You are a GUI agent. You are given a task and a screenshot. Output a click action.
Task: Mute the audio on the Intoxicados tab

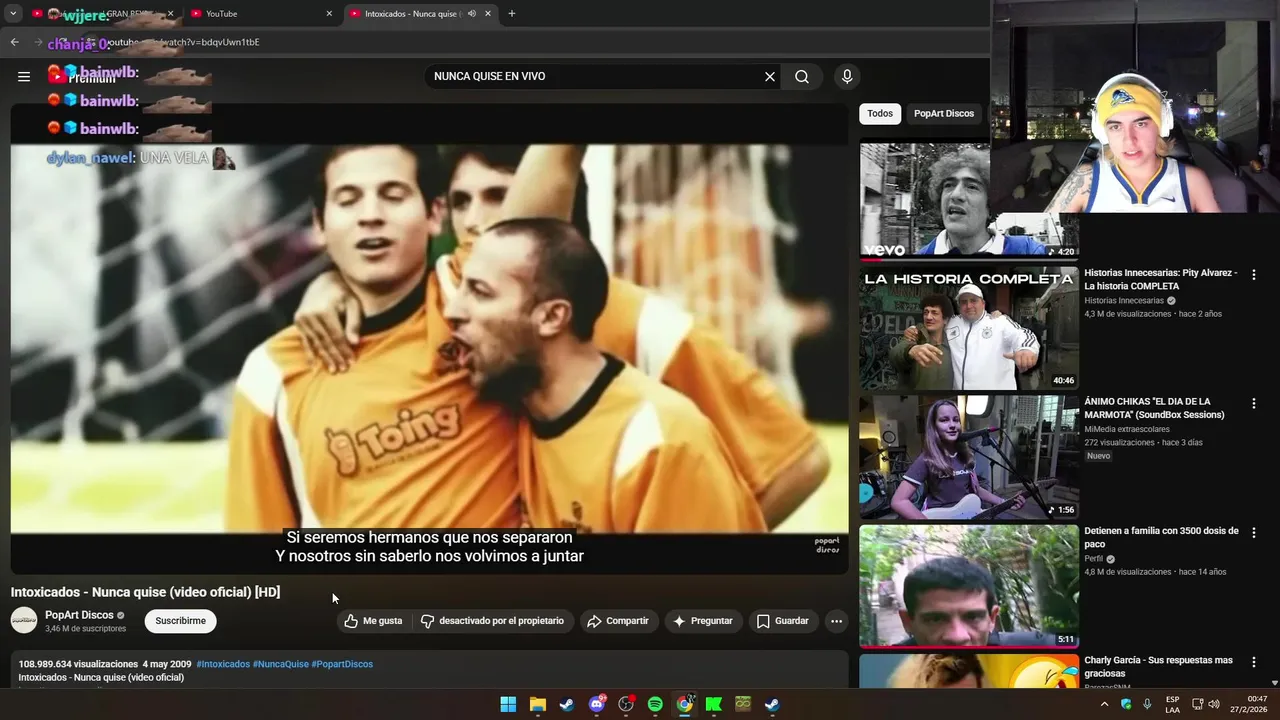point(471,14)
